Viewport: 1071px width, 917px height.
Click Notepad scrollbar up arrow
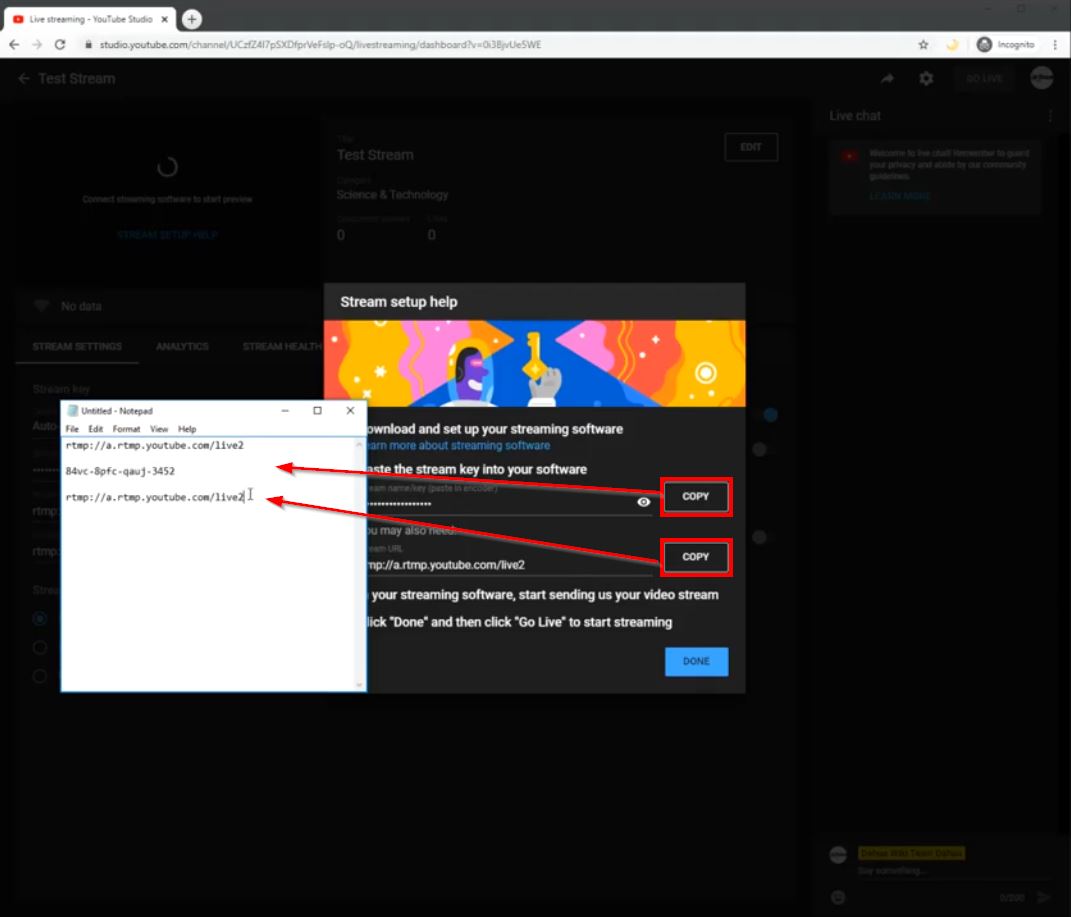point(359,445)
